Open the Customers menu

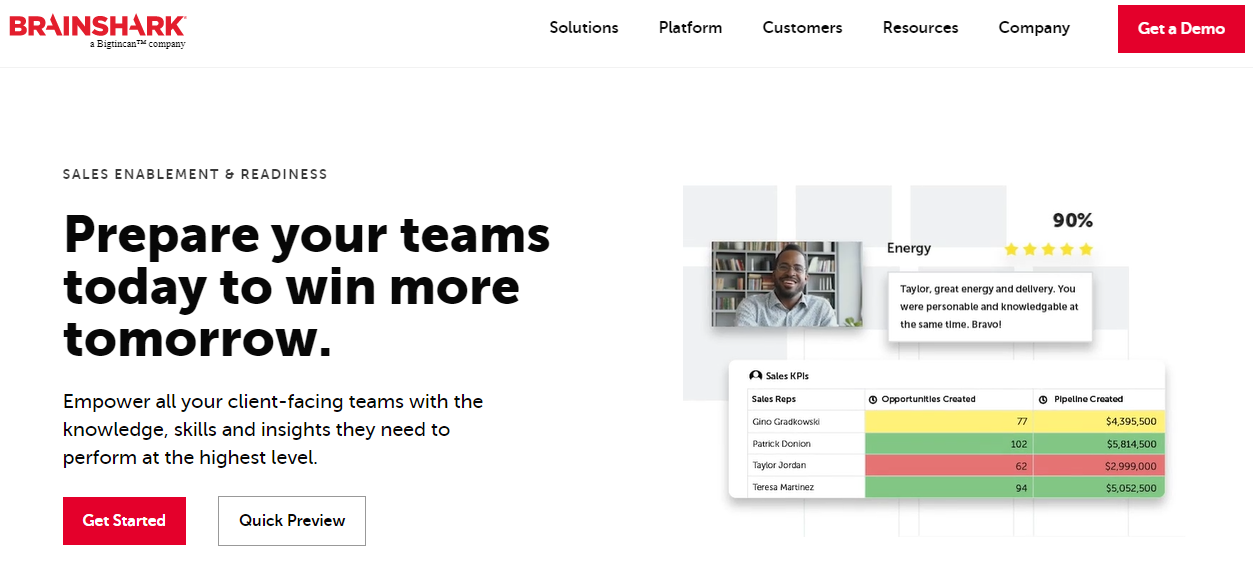tap(802, 28)
